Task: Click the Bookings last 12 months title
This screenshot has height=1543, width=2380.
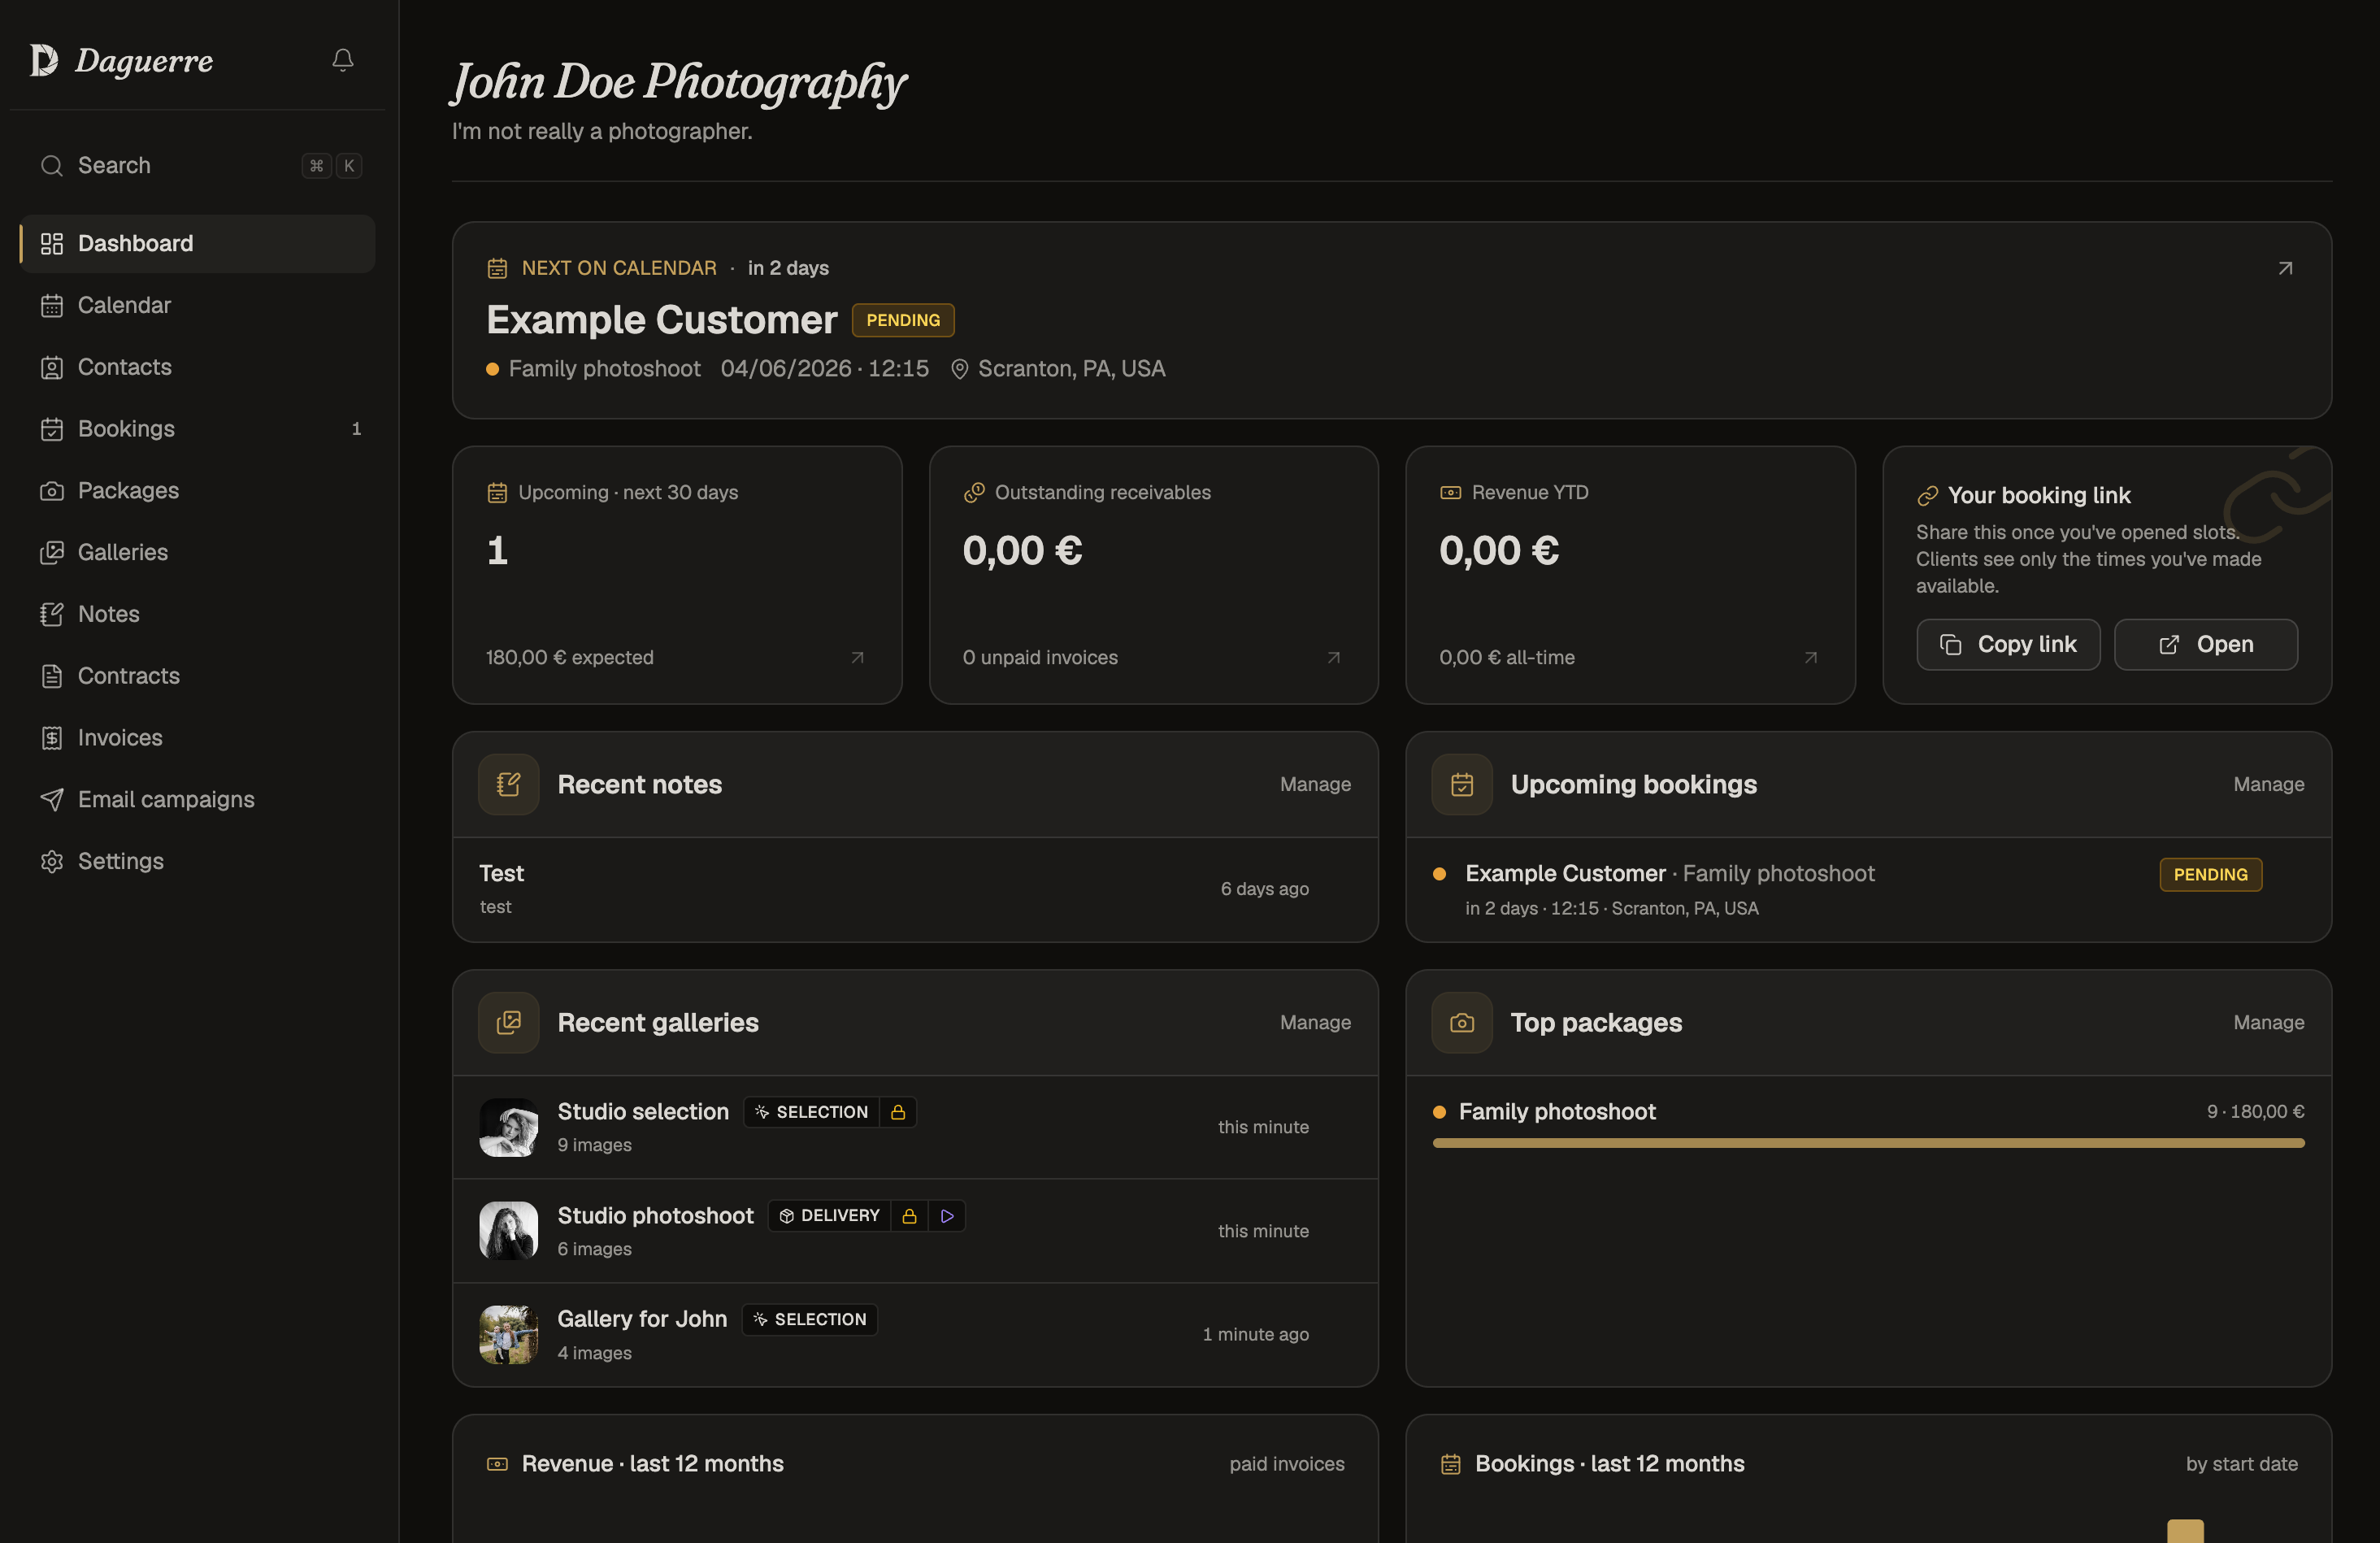Action: coord(1609,1464)
